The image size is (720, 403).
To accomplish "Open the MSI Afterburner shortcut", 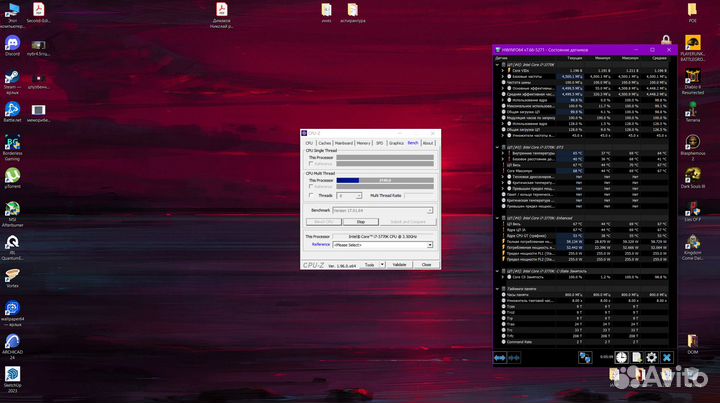I will 12,214.
